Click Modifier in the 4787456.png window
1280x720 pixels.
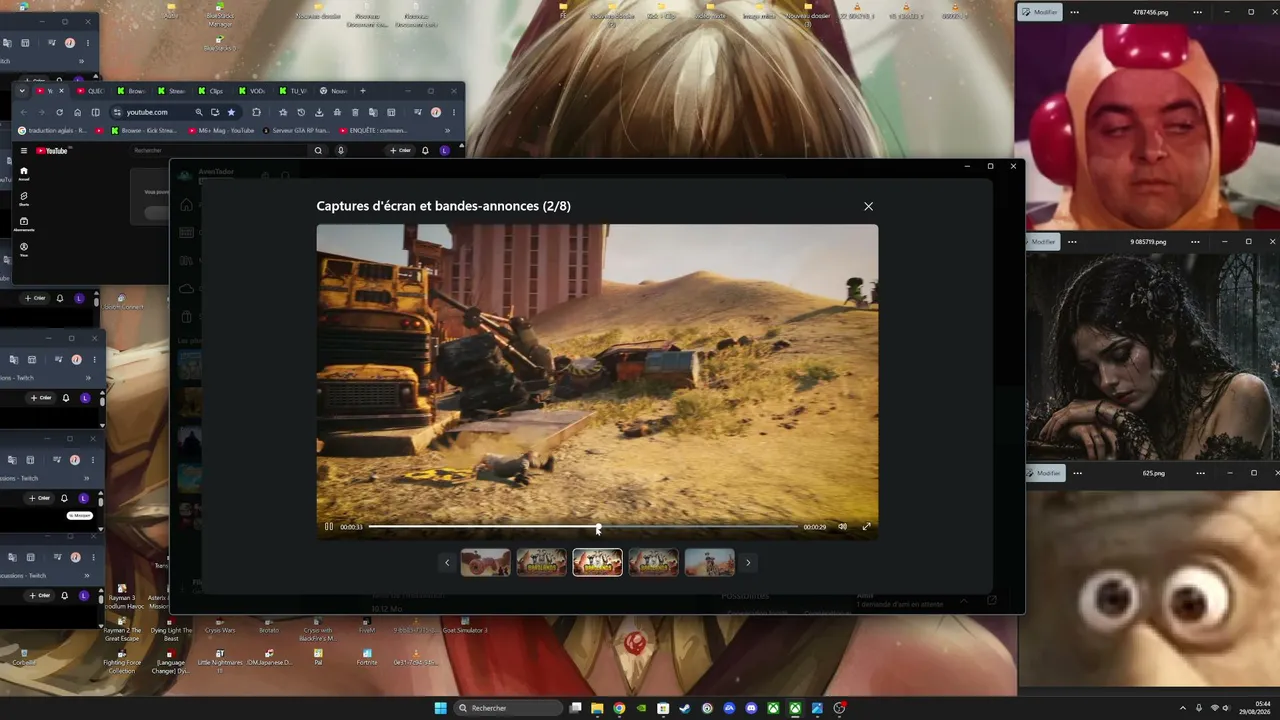[1041, 12]
